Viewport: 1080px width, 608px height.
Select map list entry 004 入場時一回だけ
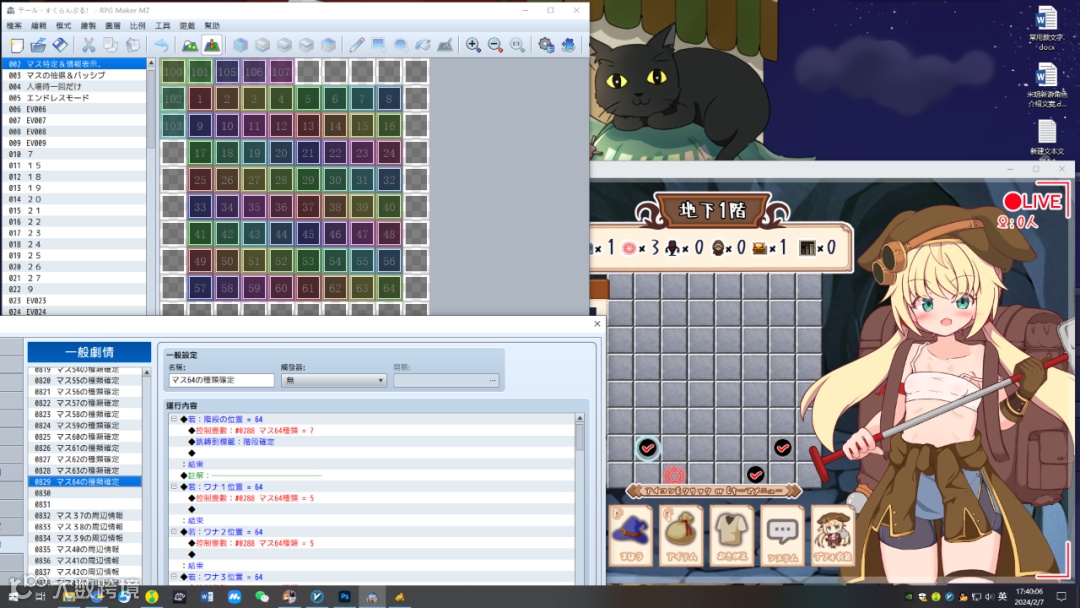[x=74, y=86]
